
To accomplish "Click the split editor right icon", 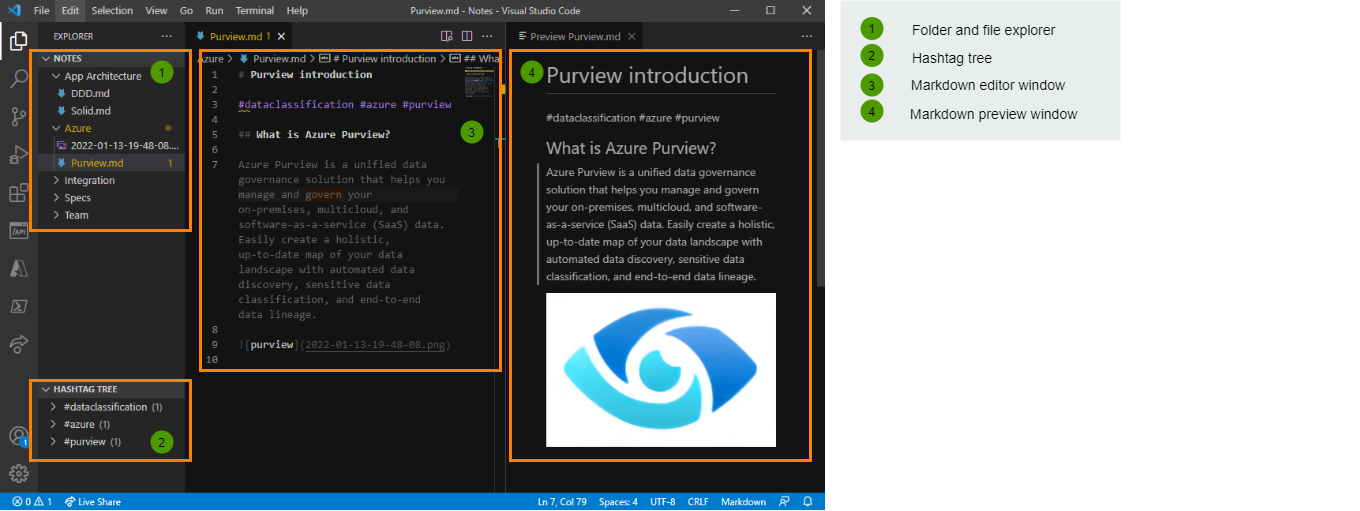I will 467,36.
